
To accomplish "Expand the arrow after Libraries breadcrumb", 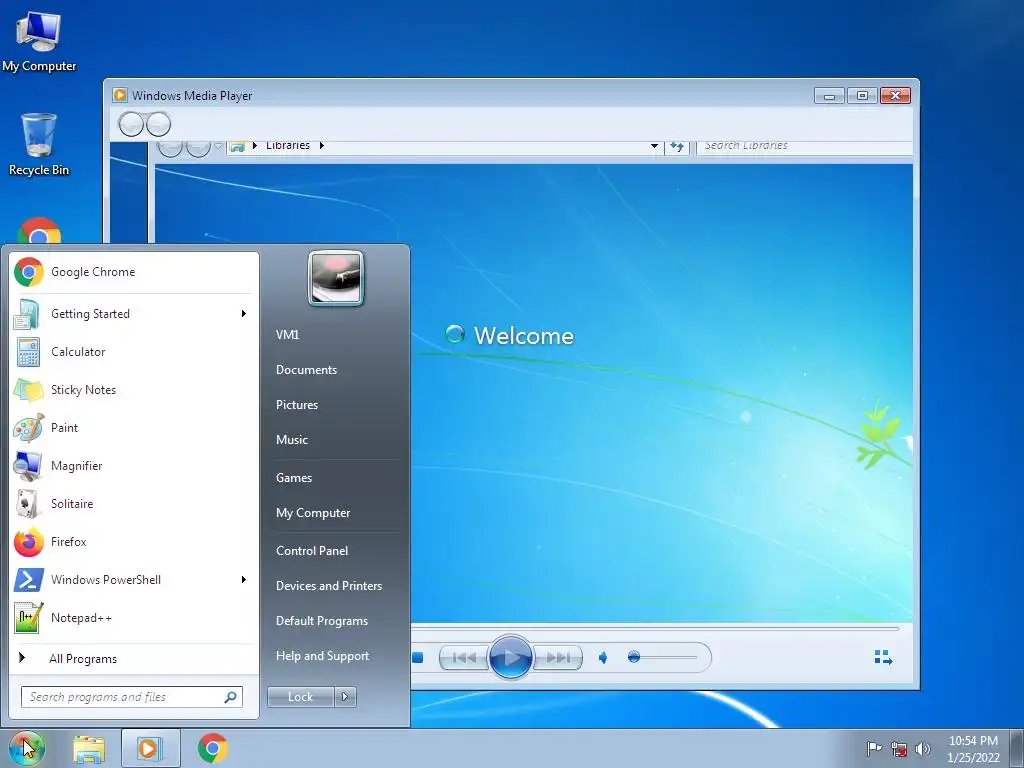I will pyautogui.click(x=321, y=145).
